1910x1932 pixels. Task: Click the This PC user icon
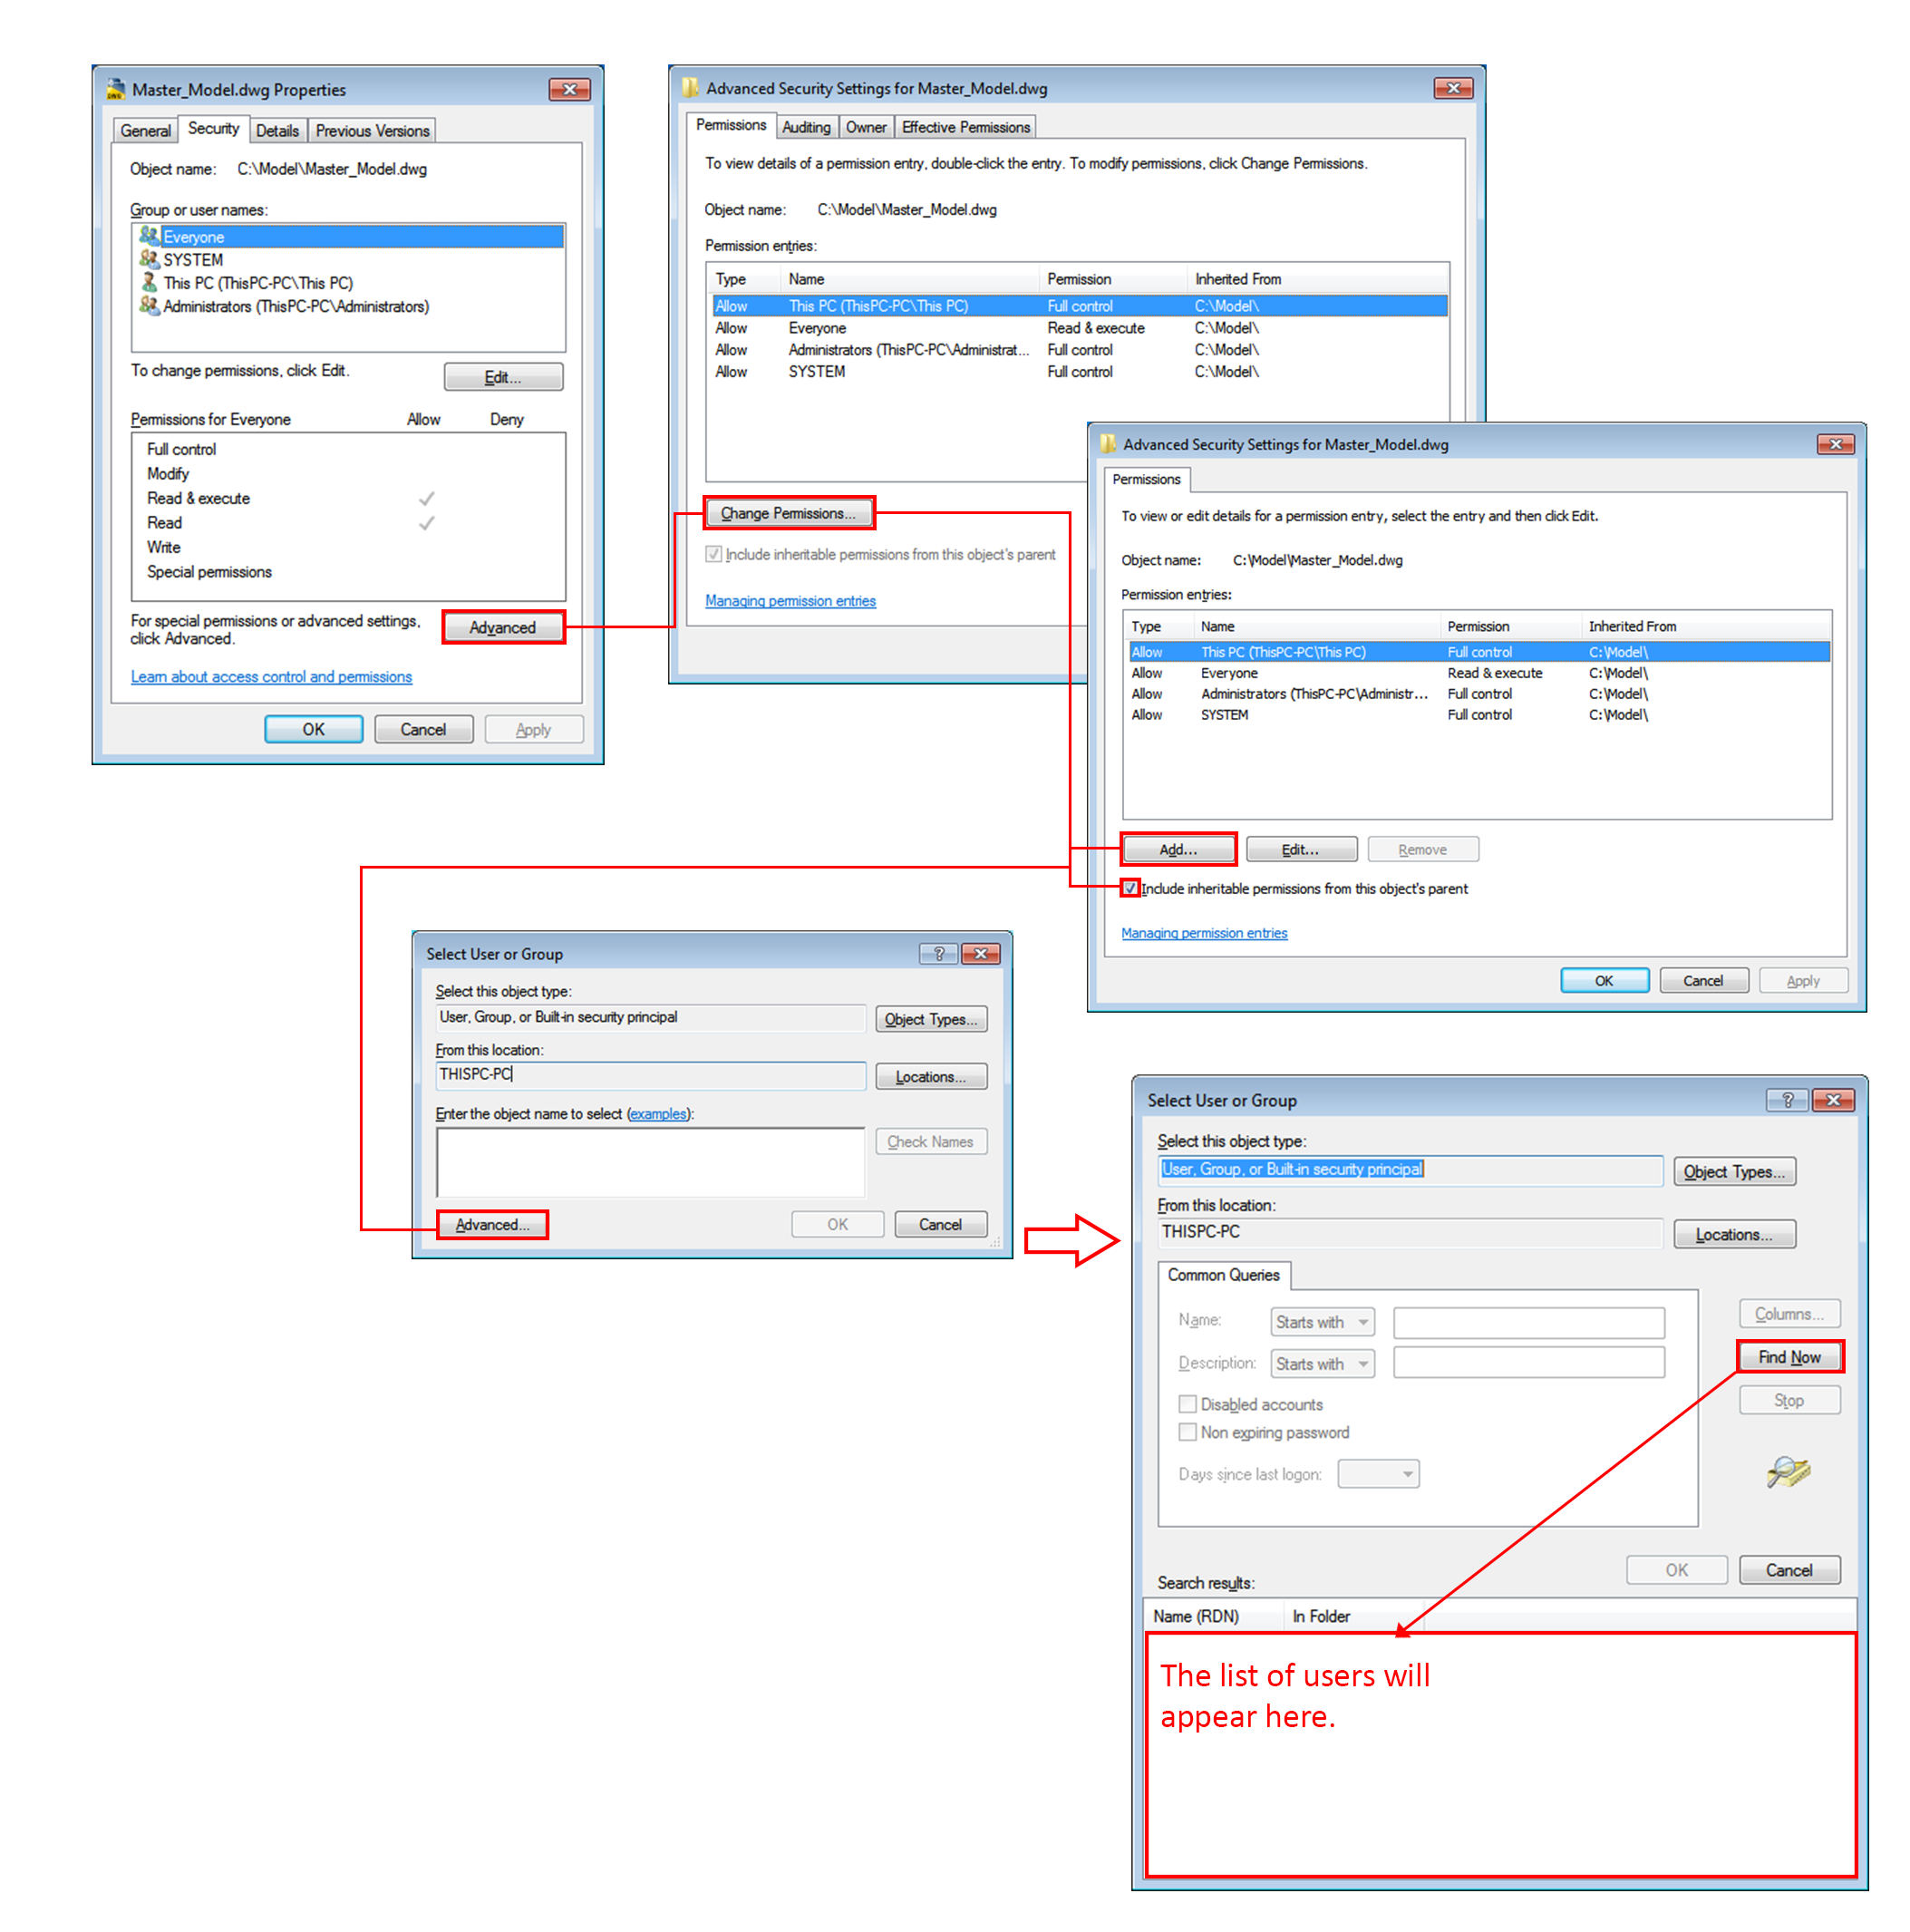point(149,283)
